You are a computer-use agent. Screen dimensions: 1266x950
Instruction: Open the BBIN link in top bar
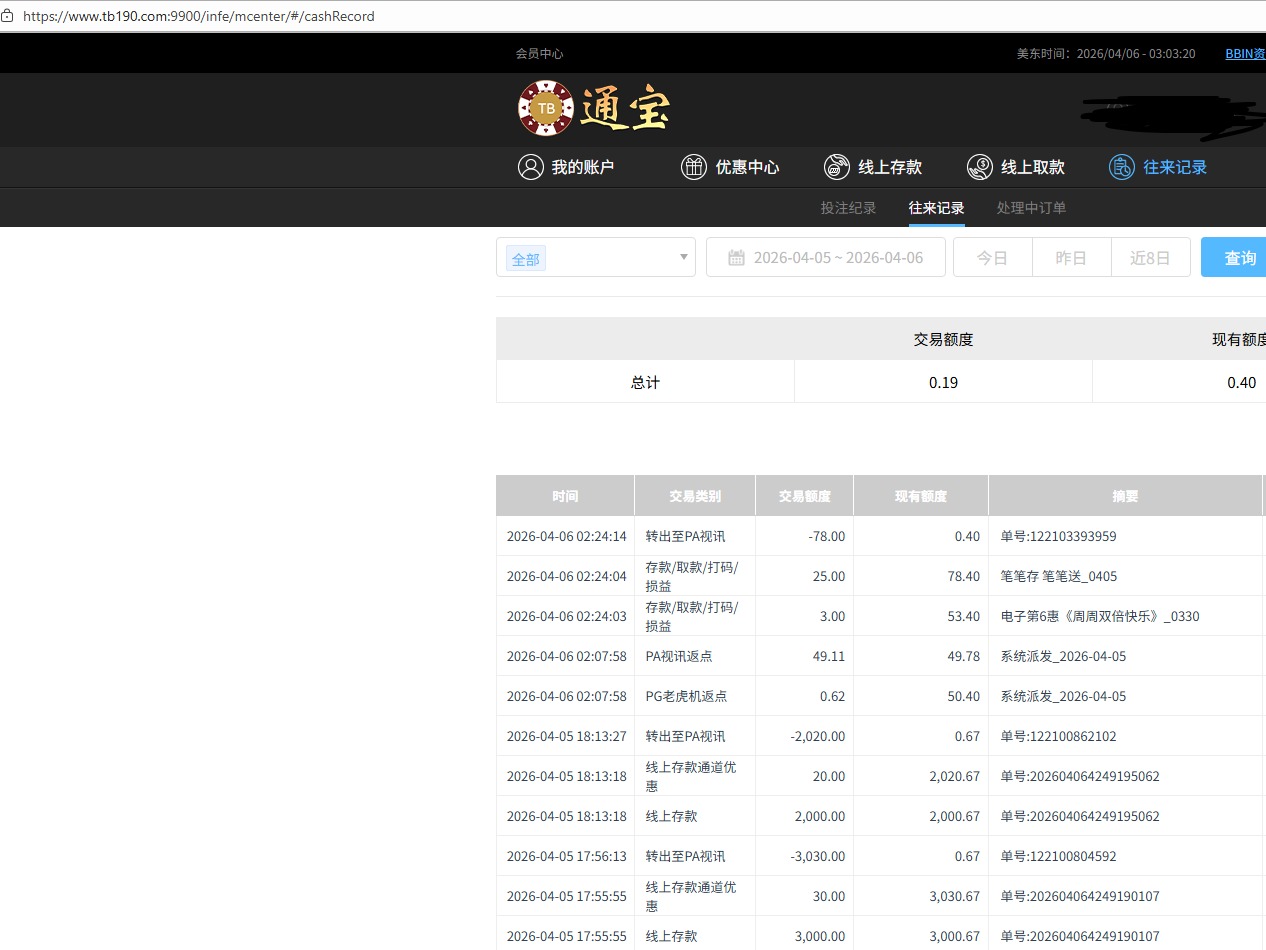point(1244,54)
